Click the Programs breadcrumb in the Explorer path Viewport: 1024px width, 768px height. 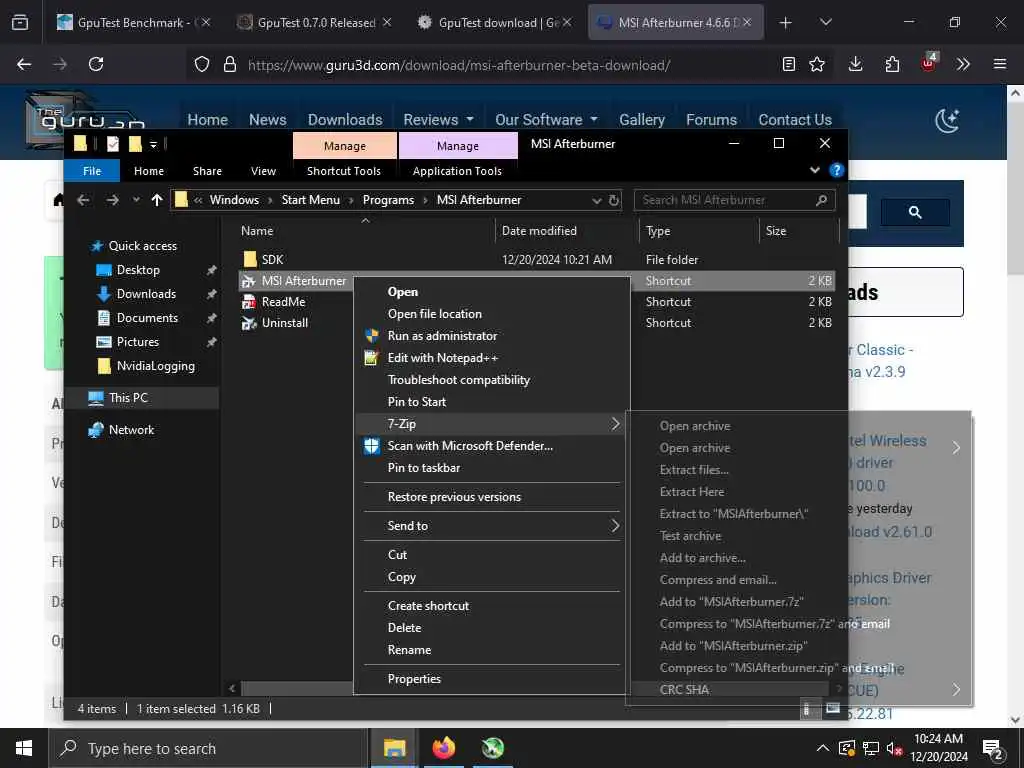388,200
